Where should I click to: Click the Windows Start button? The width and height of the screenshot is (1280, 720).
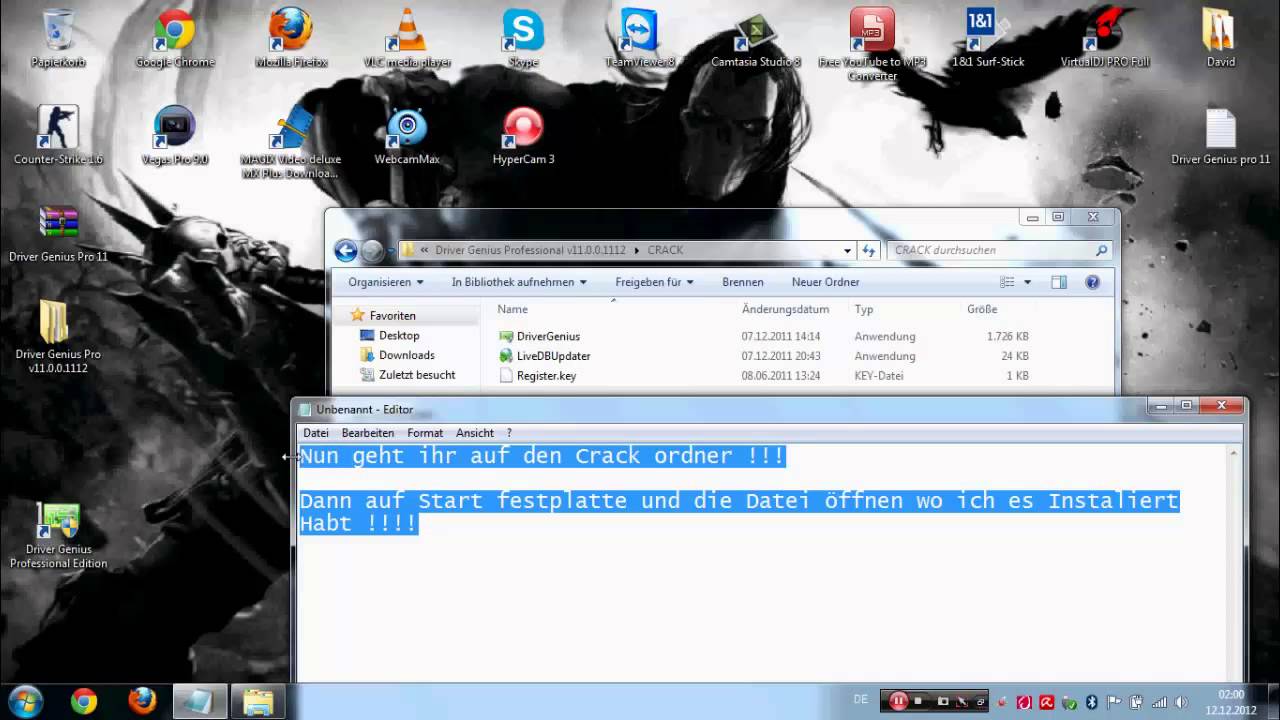[24, 701]
